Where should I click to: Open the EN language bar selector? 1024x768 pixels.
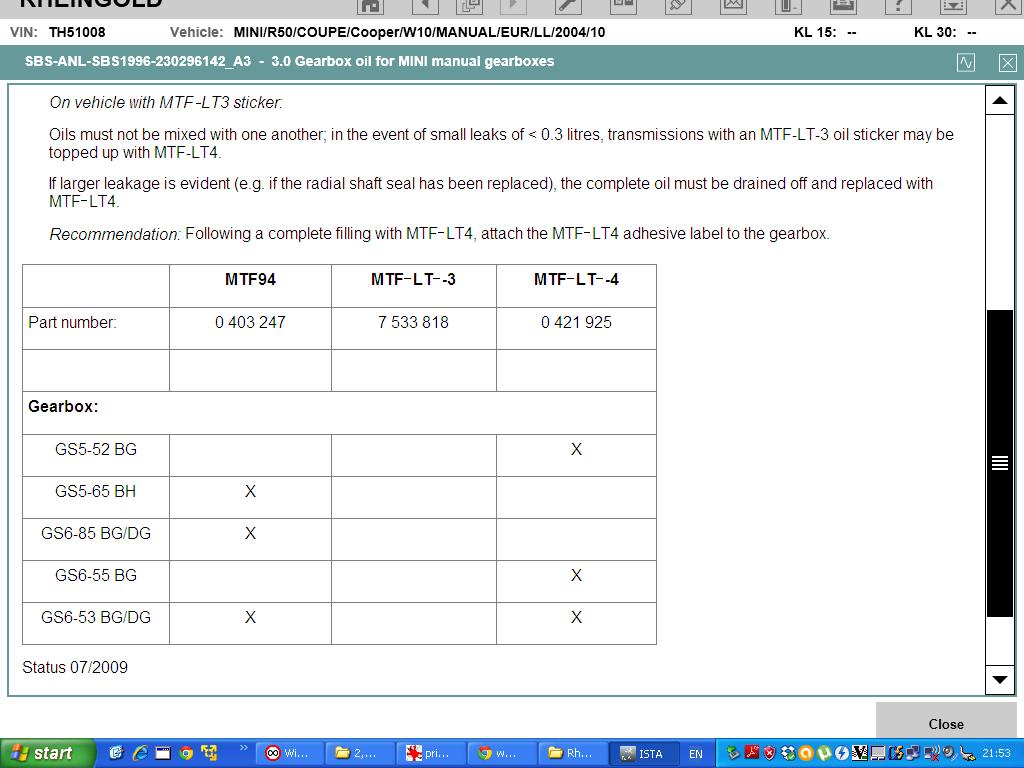coord(696,754)
